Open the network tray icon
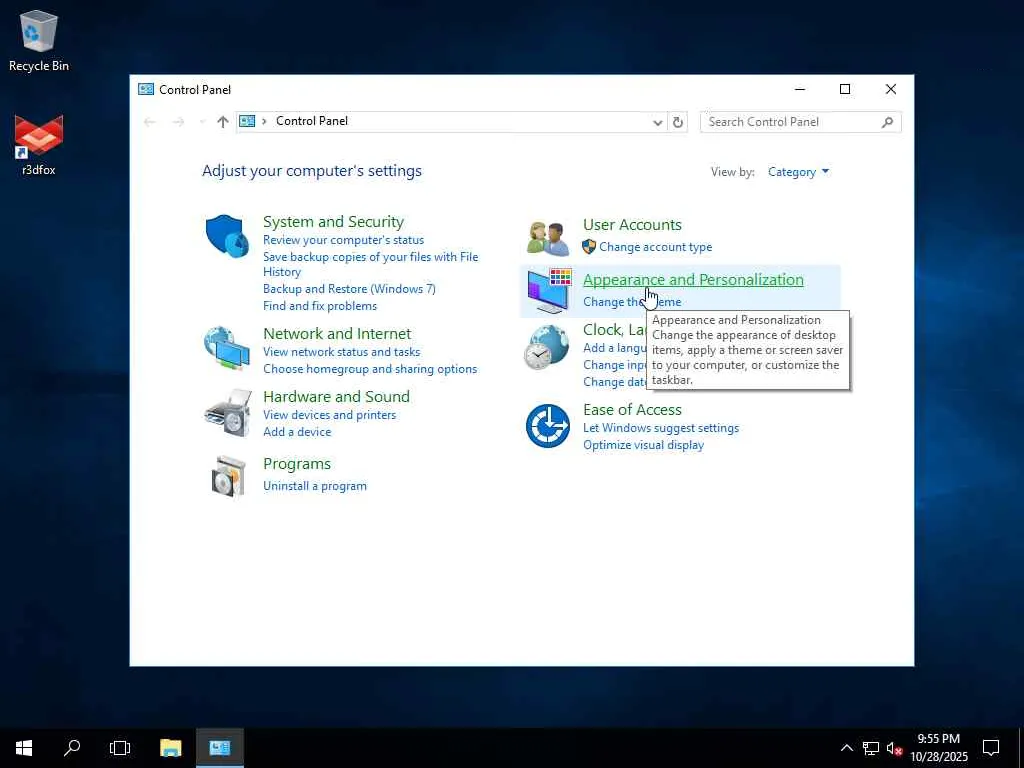 tap(871, 748)
